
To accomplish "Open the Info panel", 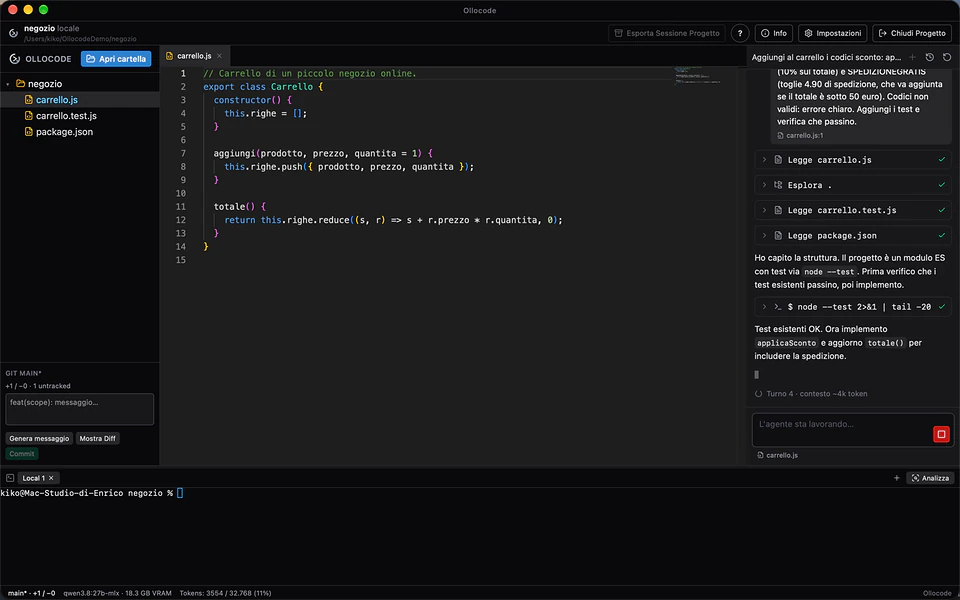I will (x=774, y=33).
